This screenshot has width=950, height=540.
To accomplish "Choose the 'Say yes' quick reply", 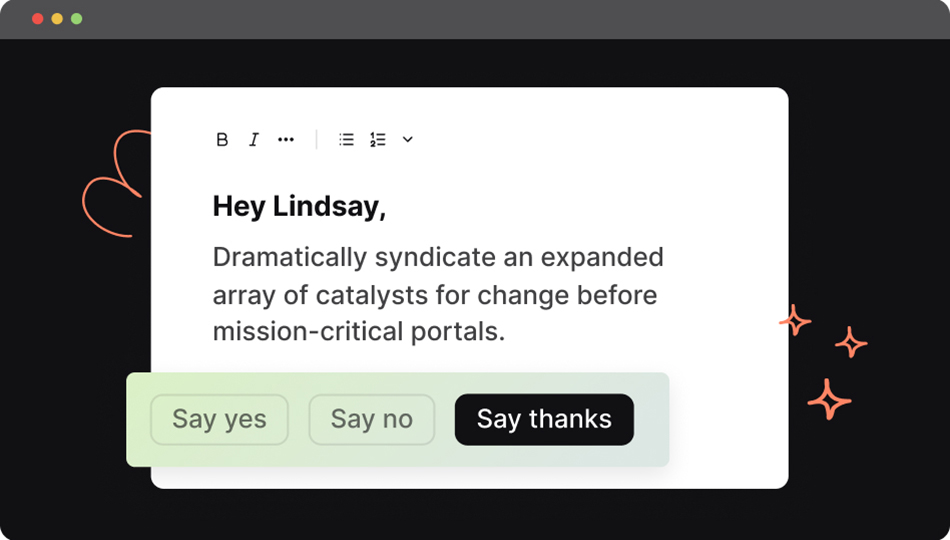I will tap(219, 419).
